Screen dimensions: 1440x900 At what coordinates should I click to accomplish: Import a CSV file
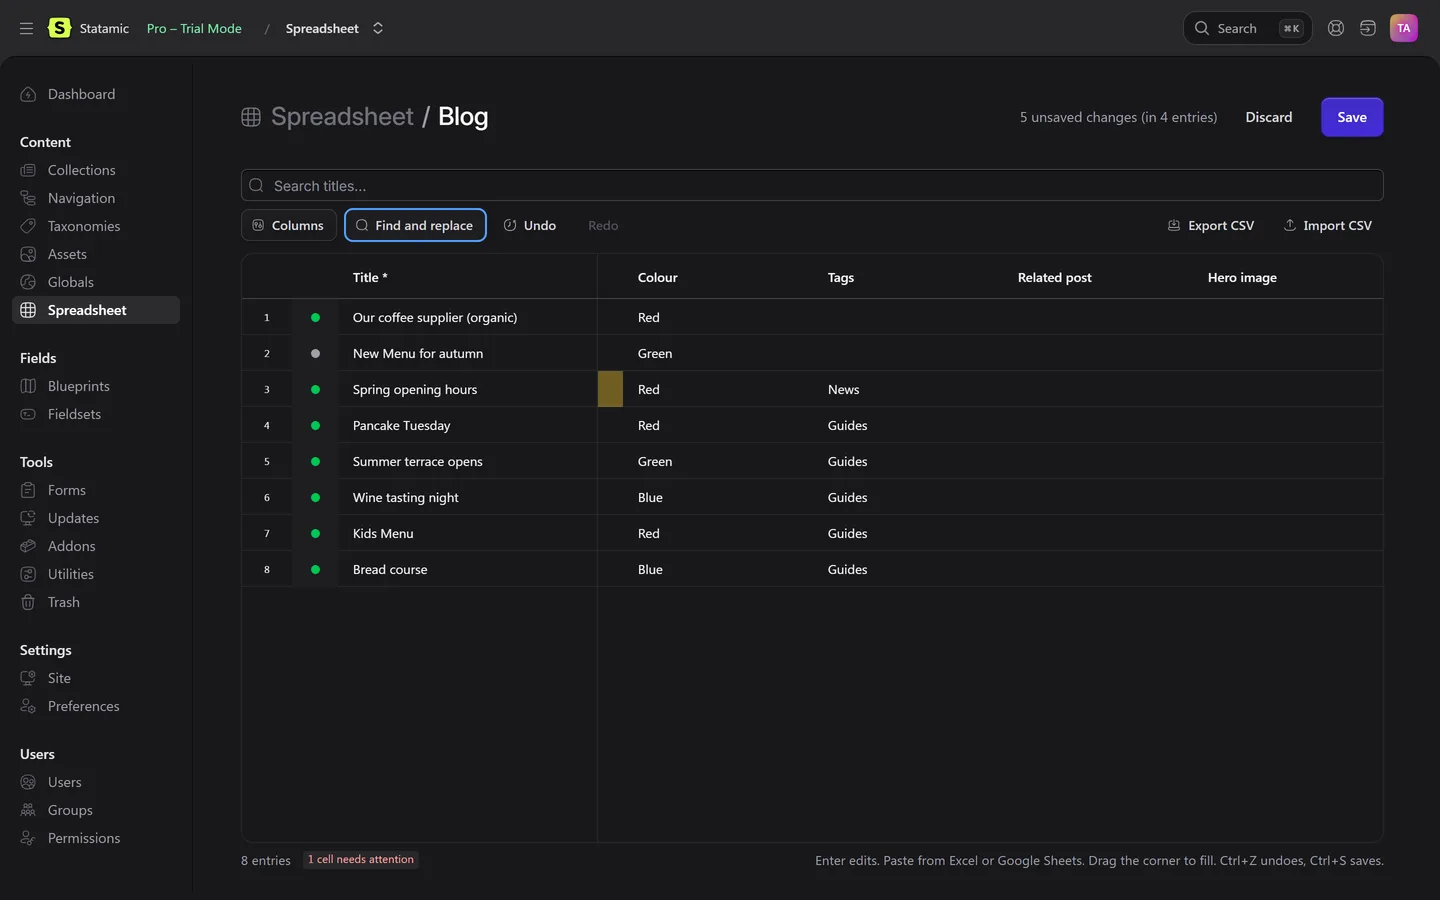(1328, 225)
